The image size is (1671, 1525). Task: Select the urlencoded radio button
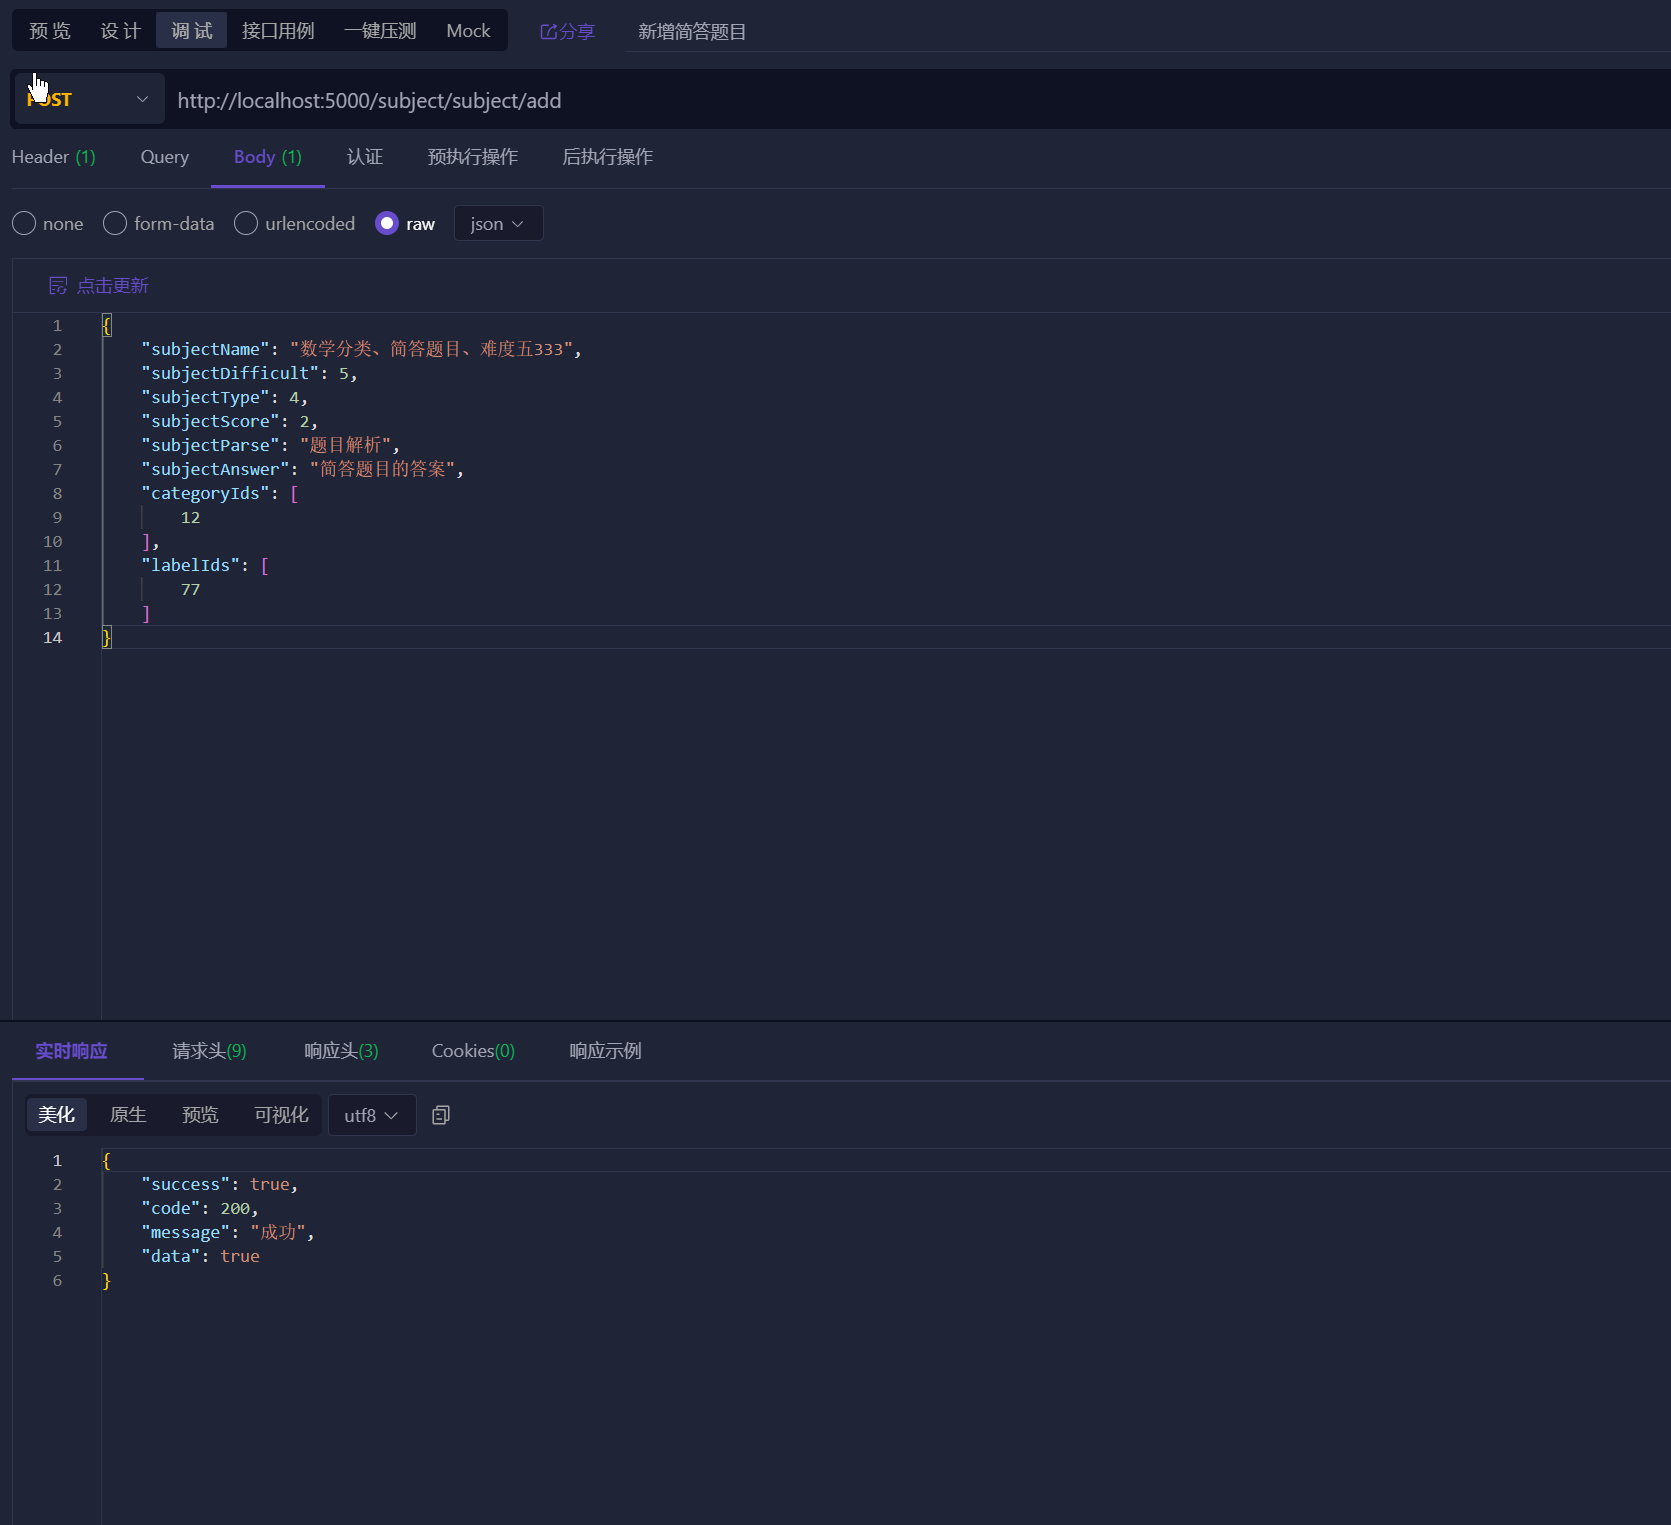tap(246, 223)
